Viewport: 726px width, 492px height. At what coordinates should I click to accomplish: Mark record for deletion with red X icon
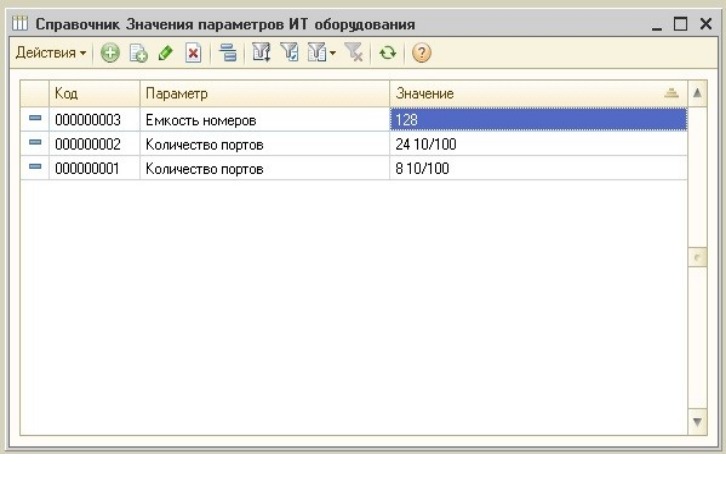click(193, 53)
